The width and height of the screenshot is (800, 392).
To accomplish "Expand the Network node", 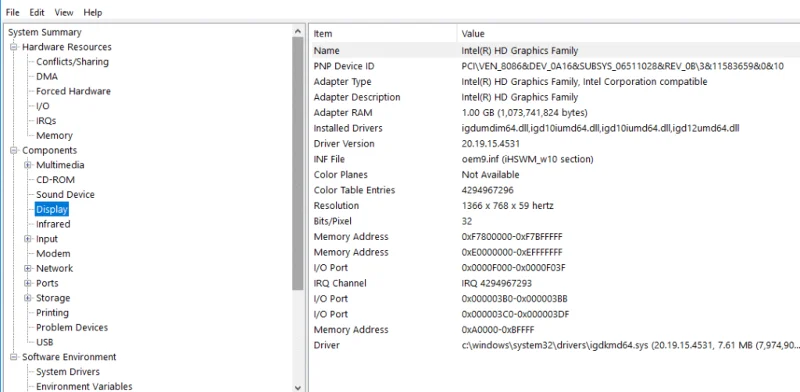I will 28,269.
